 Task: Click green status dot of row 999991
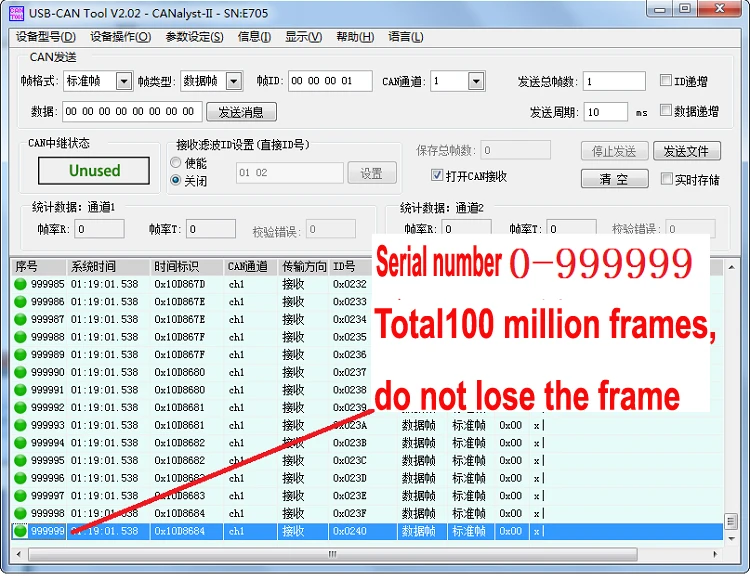coord(20,390)
